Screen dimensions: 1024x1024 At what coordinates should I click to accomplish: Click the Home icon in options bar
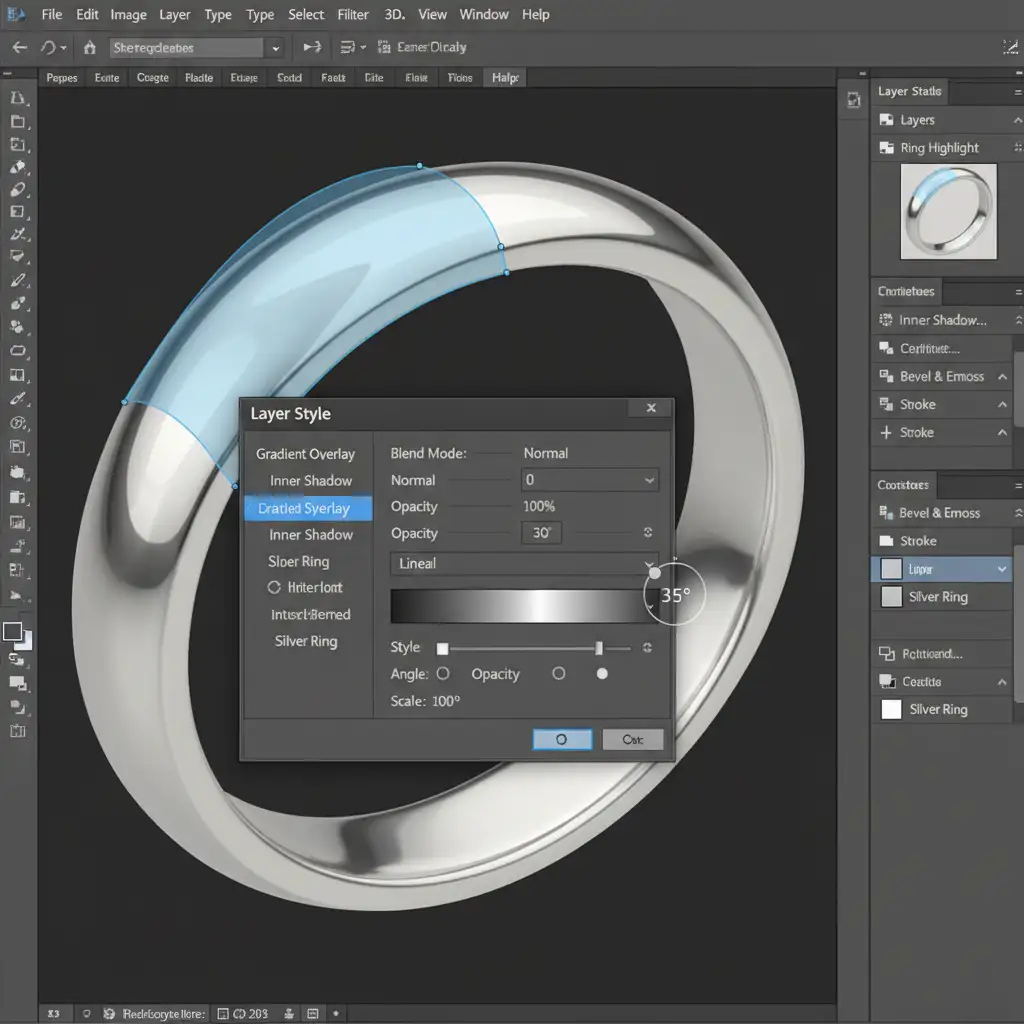click(x=90, y=47)
